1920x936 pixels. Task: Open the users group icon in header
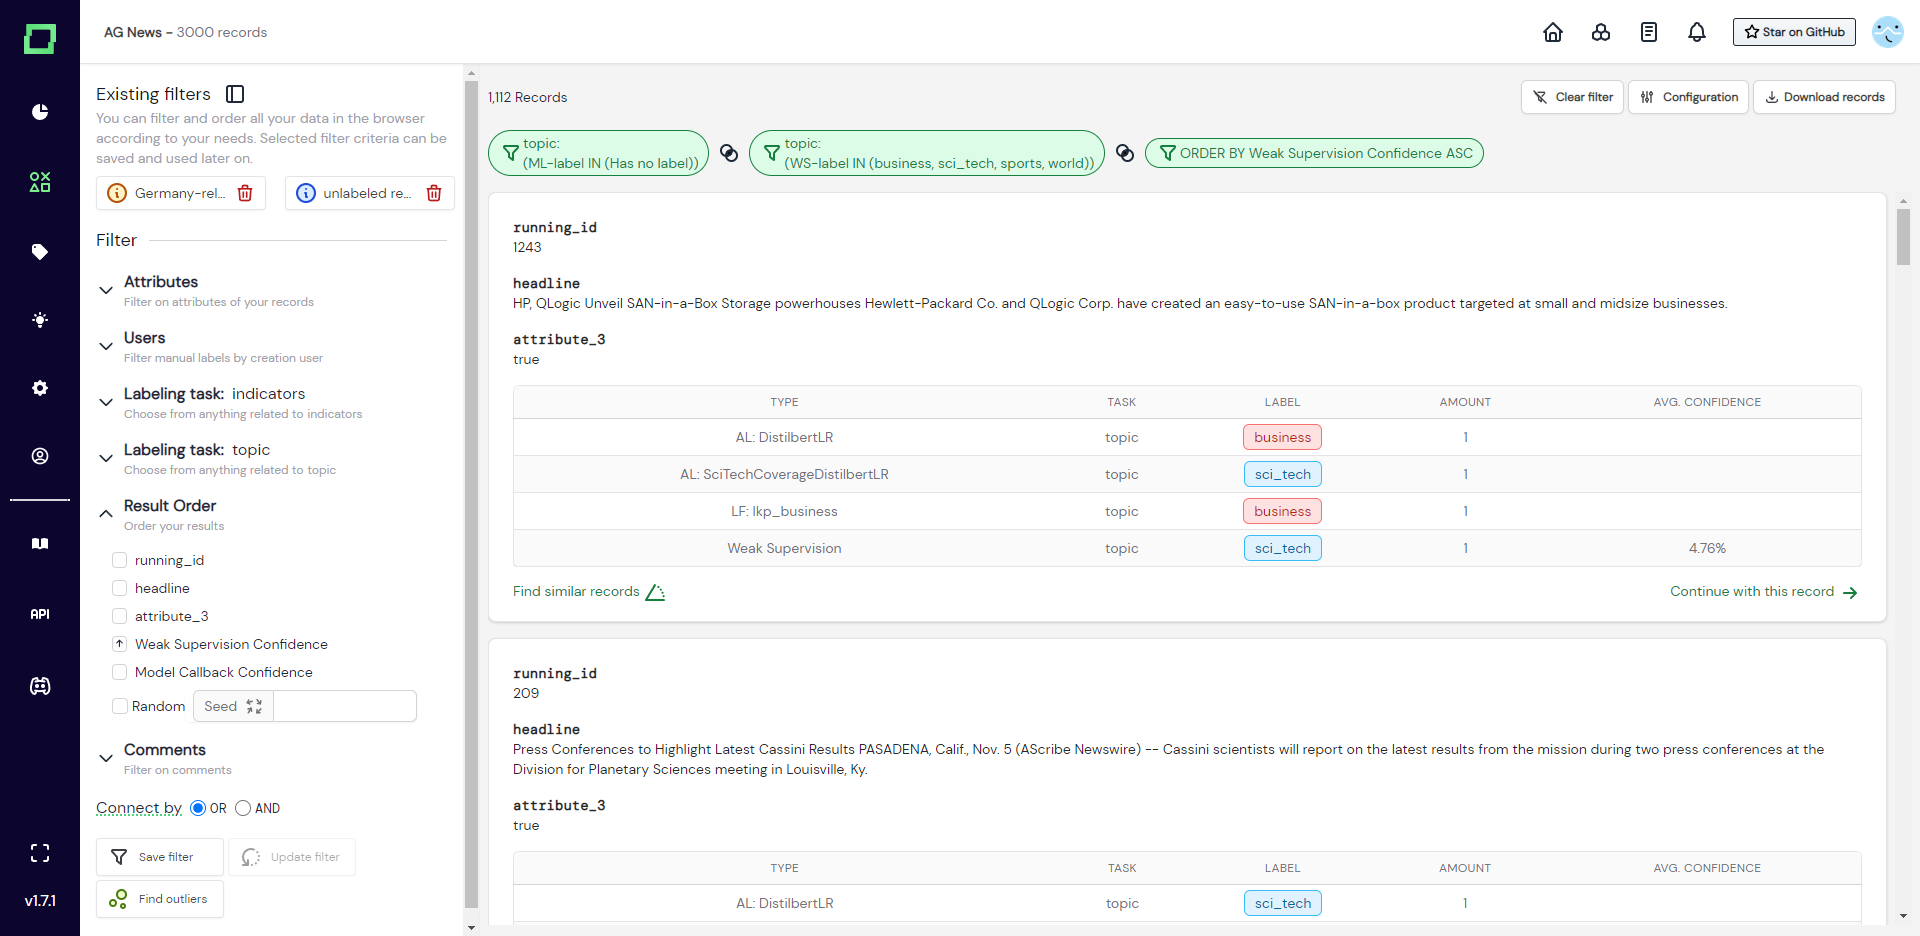pos(1601,32)
